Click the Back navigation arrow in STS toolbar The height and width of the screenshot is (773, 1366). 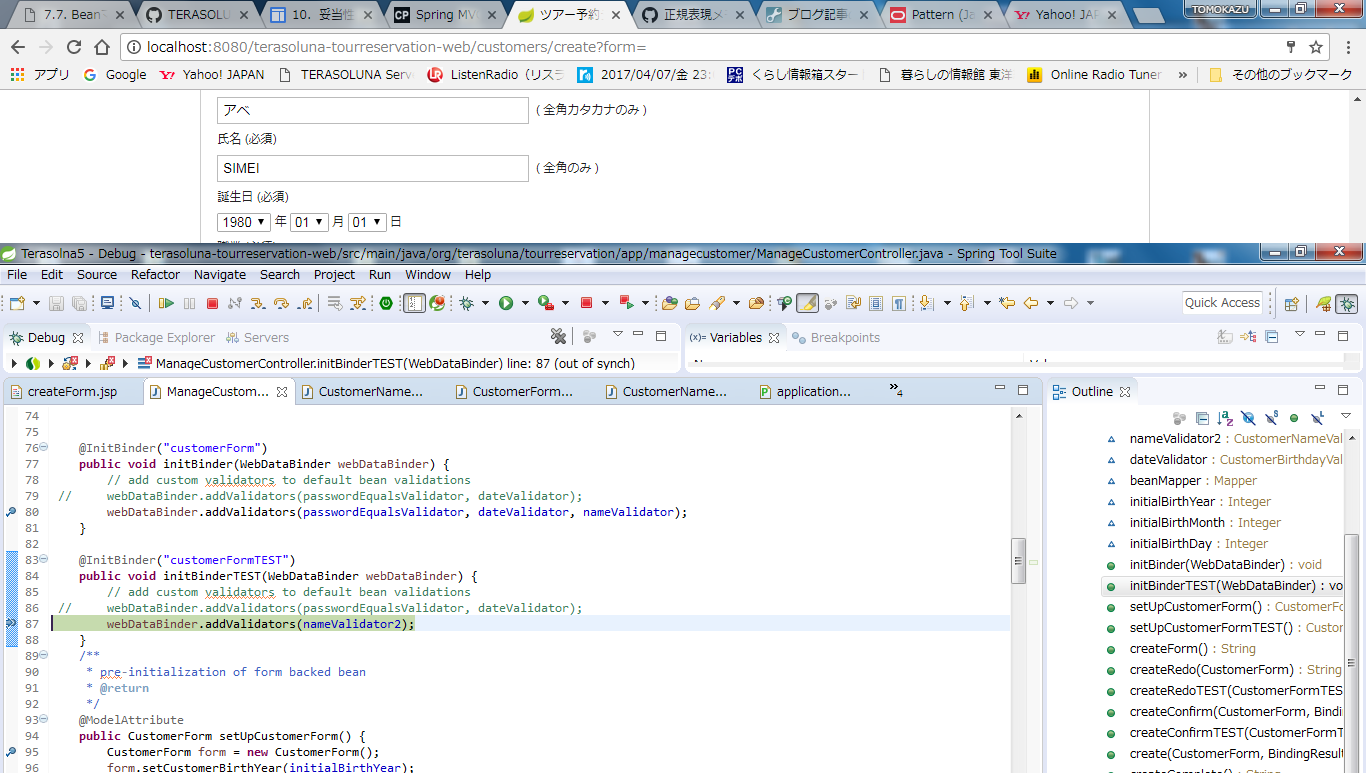(x=1031, y=303)
